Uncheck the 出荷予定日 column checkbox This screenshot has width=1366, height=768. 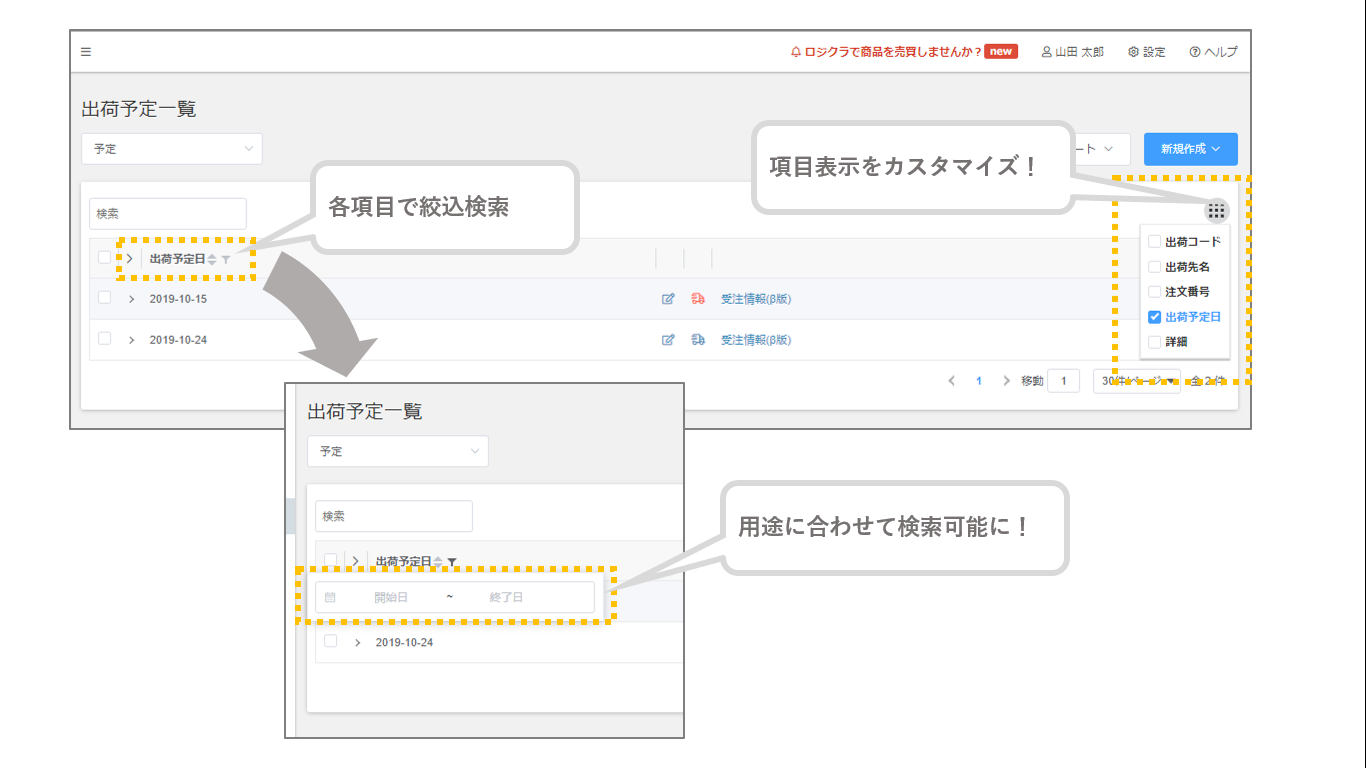(1154, 316)
